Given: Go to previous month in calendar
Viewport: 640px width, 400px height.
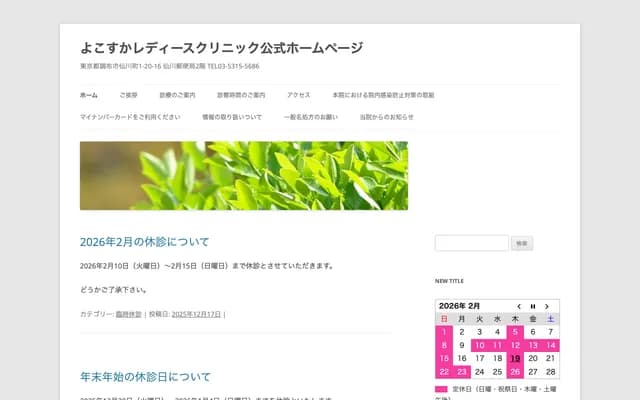Looking at the screenshot, I should [519, 306].
